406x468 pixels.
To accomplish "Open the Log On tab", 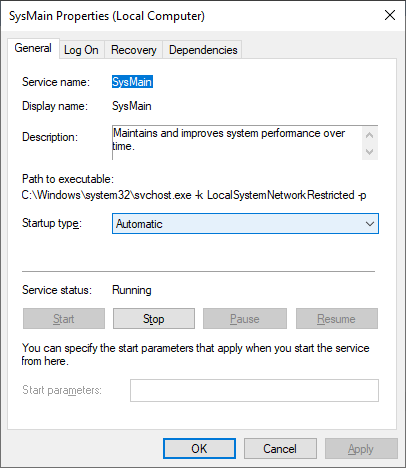I will 81,50.
